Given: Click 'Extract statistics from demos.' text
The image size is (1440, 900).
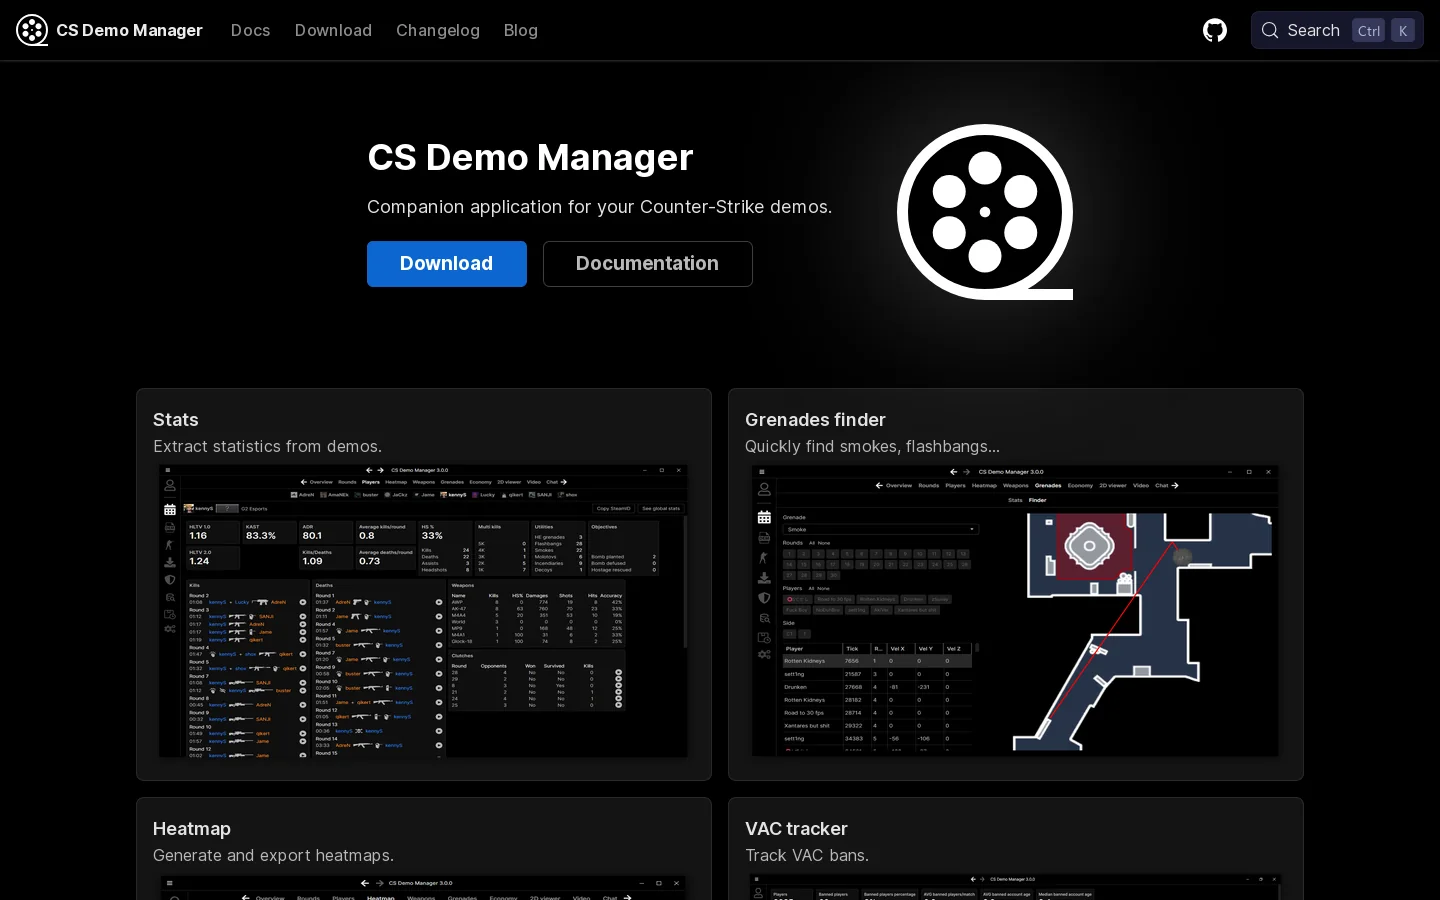Looking at the screenshot, I should coord(267,446).
